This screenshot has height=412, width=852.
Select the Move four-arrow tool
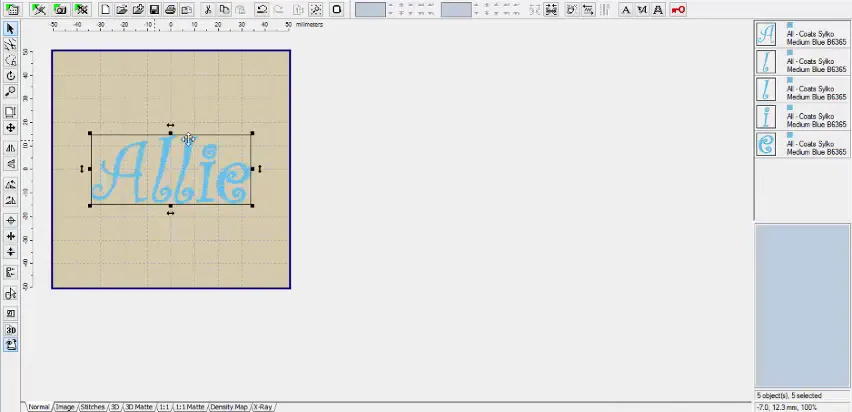point(10,128)
